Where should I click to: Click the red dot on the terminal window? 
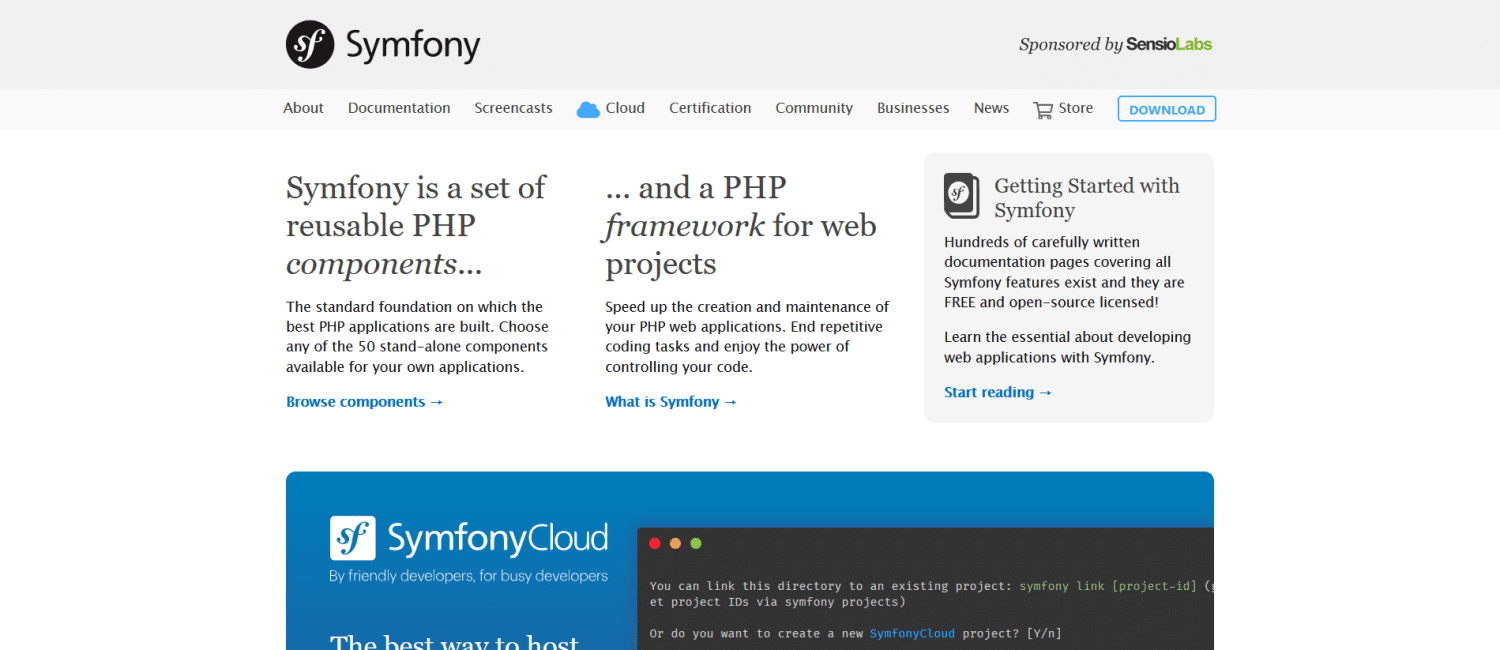click(655, 543)
